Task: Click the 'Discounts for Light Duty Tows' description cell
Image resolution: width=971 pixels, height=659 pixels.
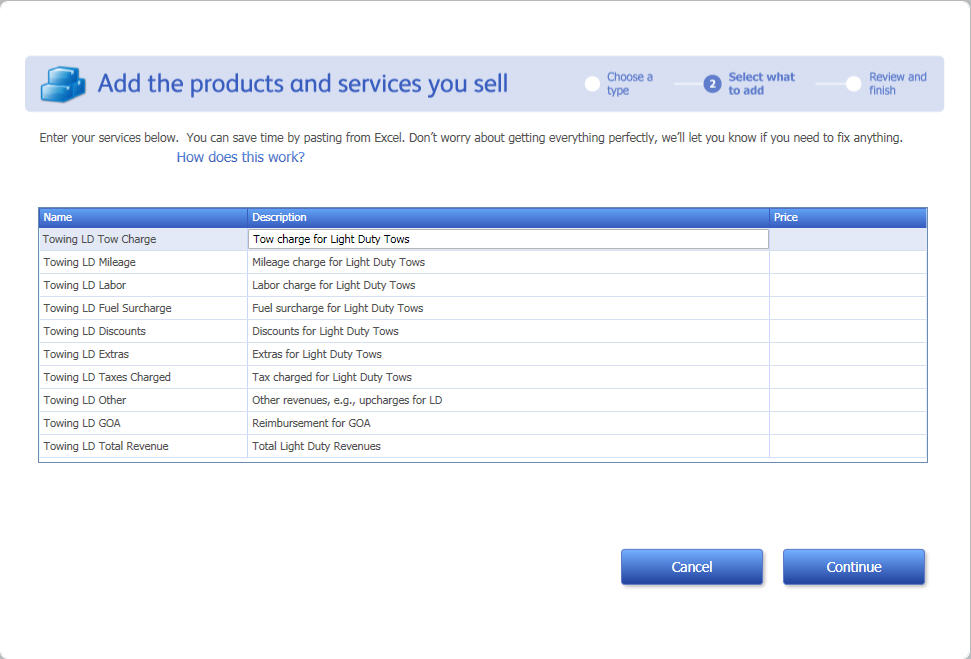Action: pos(507,331)
